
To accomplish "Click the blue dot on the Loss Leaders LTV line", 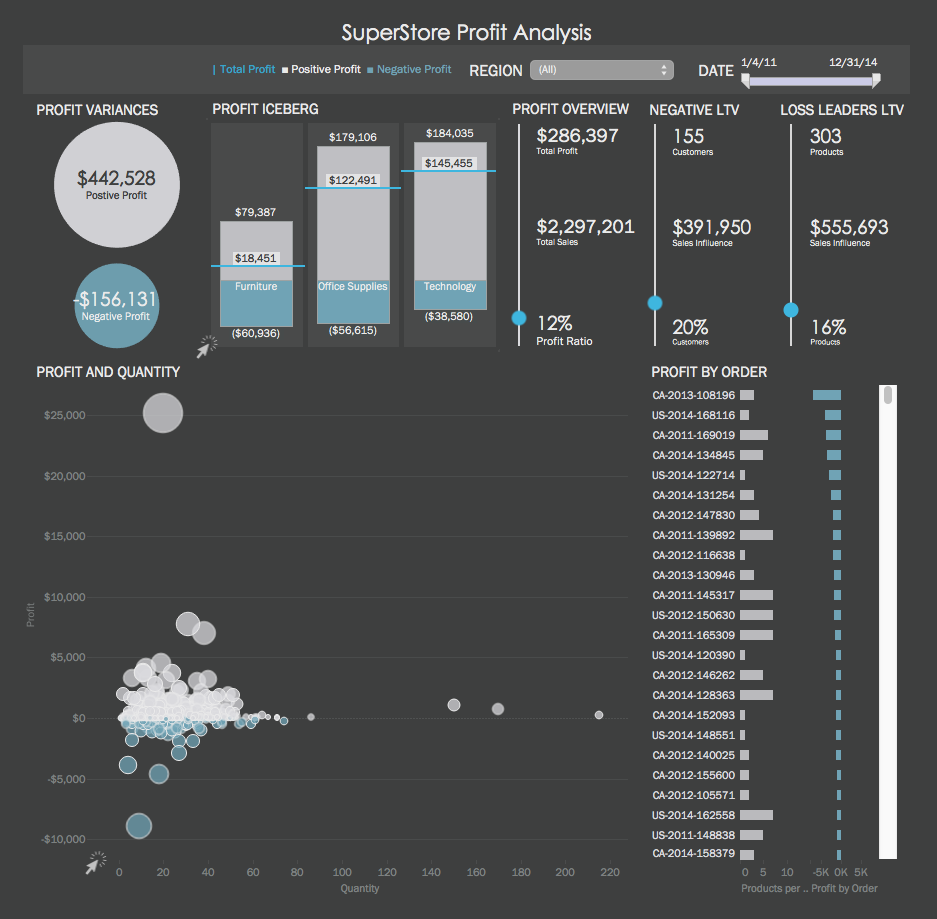I will (x=791, y=310).
